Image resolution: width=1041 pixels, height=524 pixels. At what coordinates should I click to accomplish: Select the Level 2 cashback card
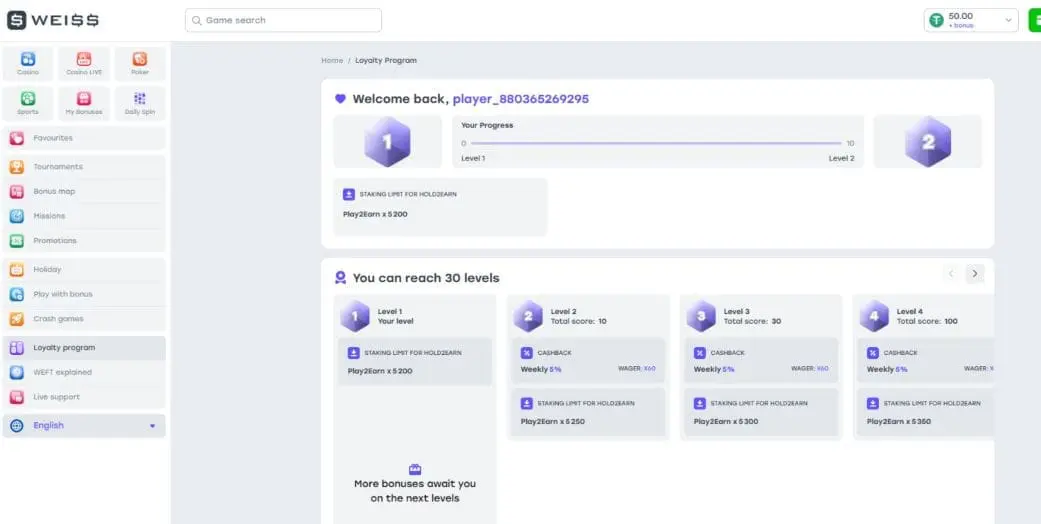(588, 361)
